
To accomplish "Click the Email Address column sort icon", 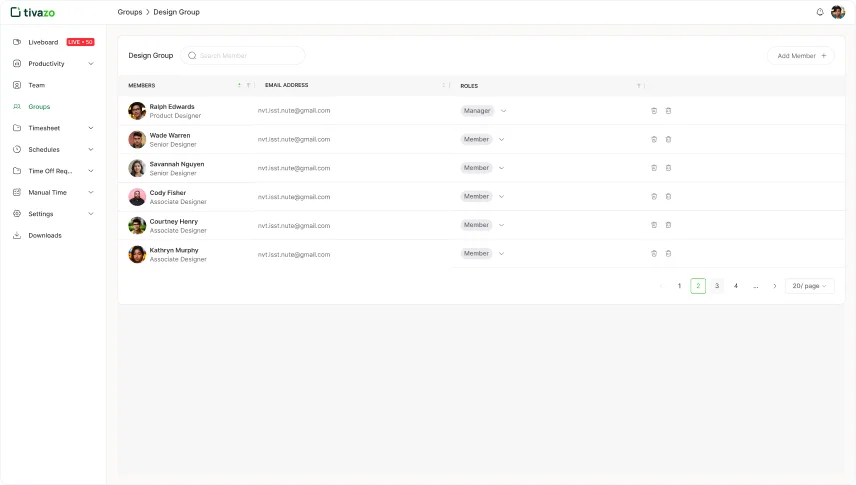I will tap(443, 86).
